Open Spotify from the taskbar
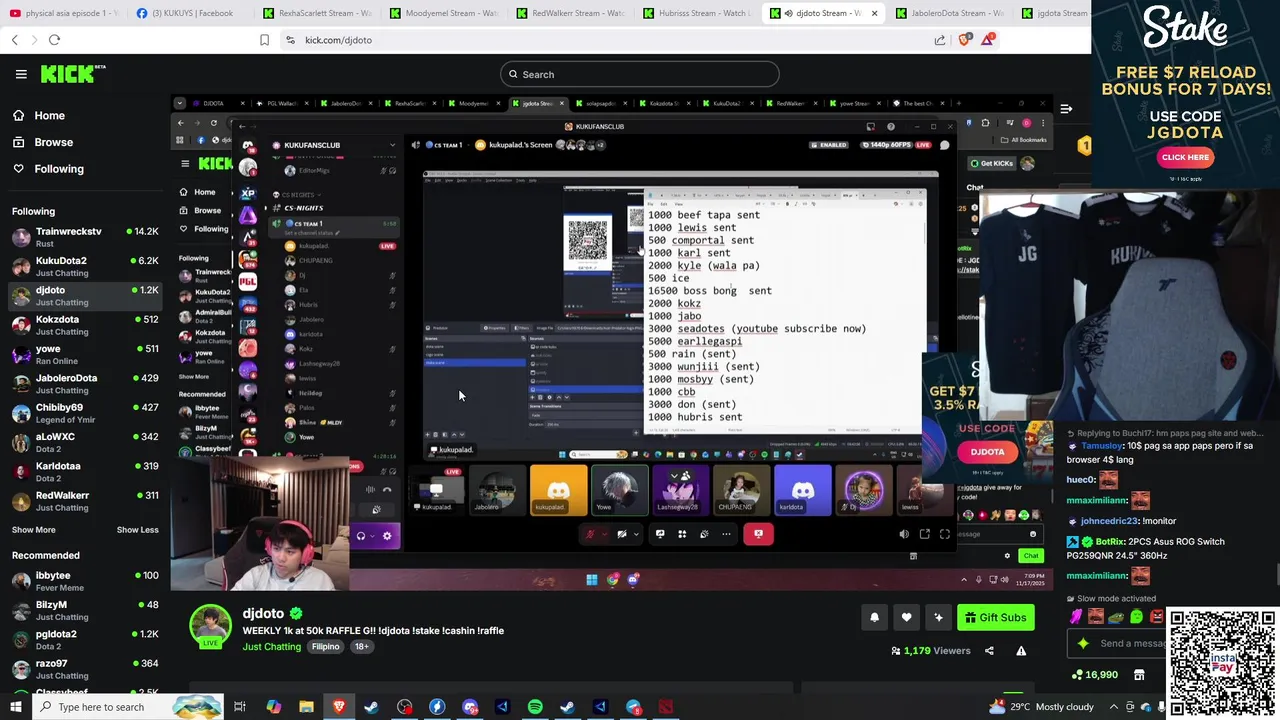1280x720 pixels. click(x=535, y=707)
